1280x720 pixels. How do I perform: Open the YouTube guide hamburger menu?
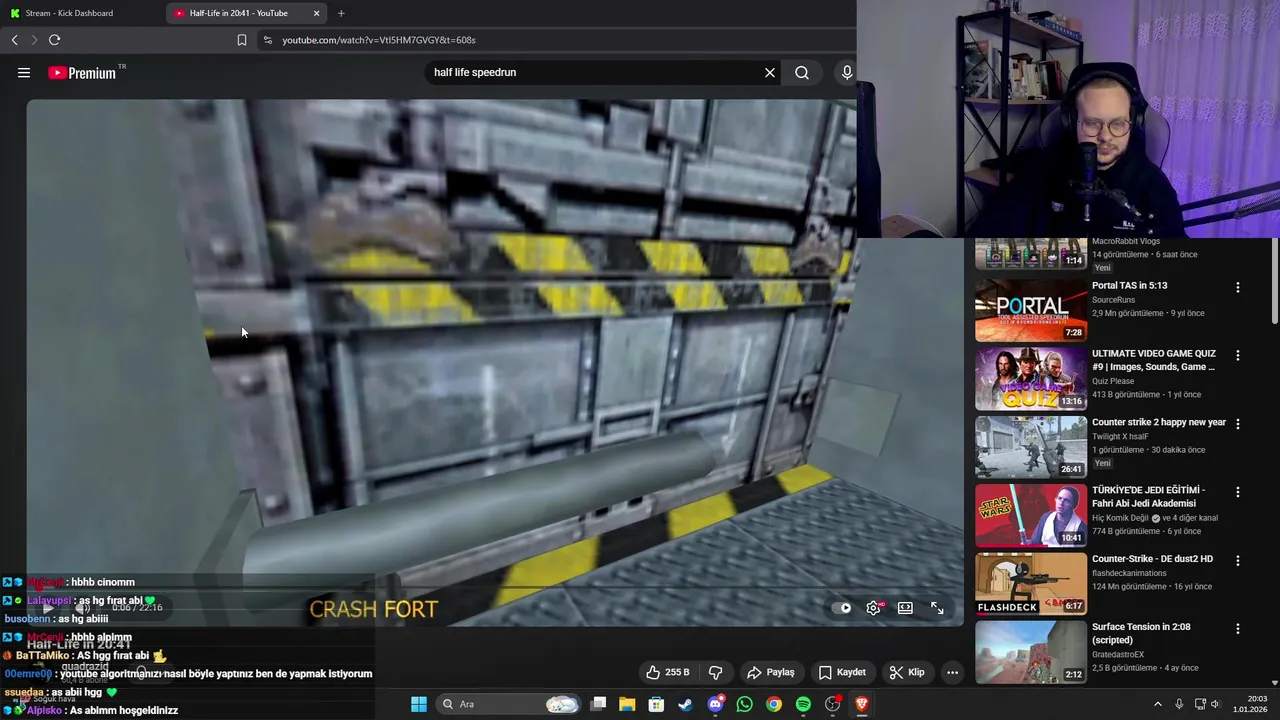click(24, 72)
